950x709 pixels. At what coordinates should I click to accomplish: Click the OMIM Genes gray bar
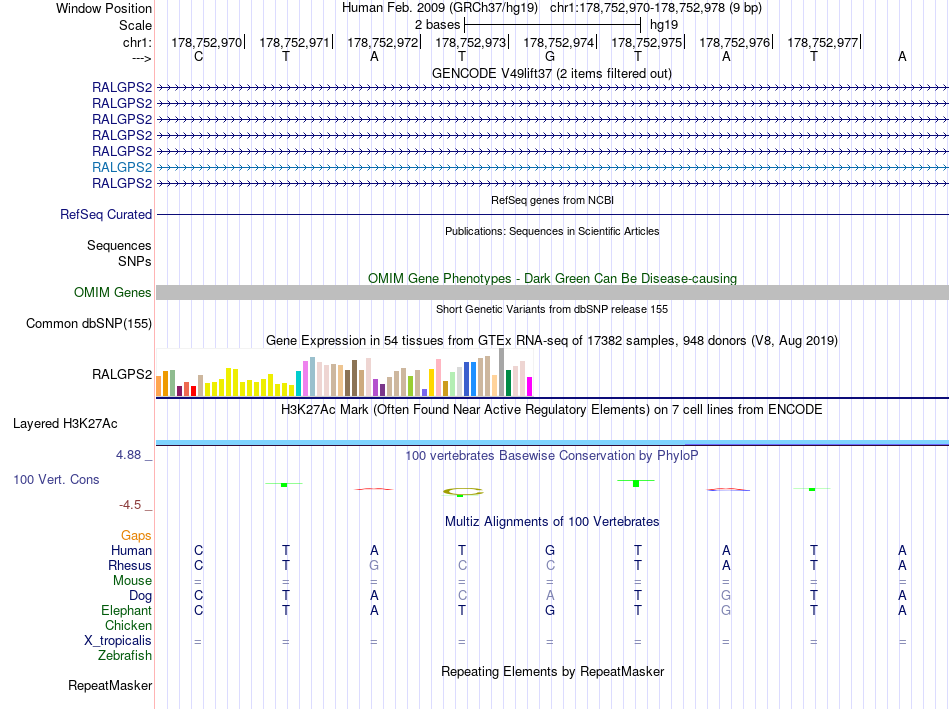[x=552, y=293]
